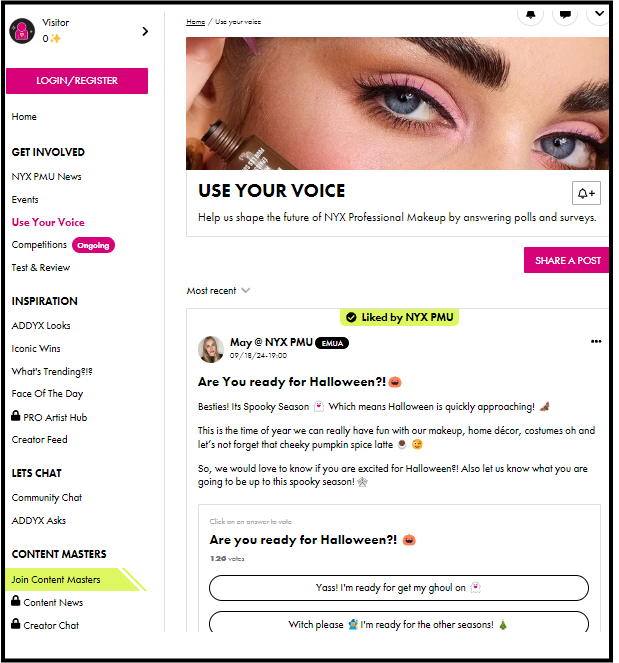619x663 pixels.
Task: Click the Visitor profile avatar
Action: click(x=22, y=31)
